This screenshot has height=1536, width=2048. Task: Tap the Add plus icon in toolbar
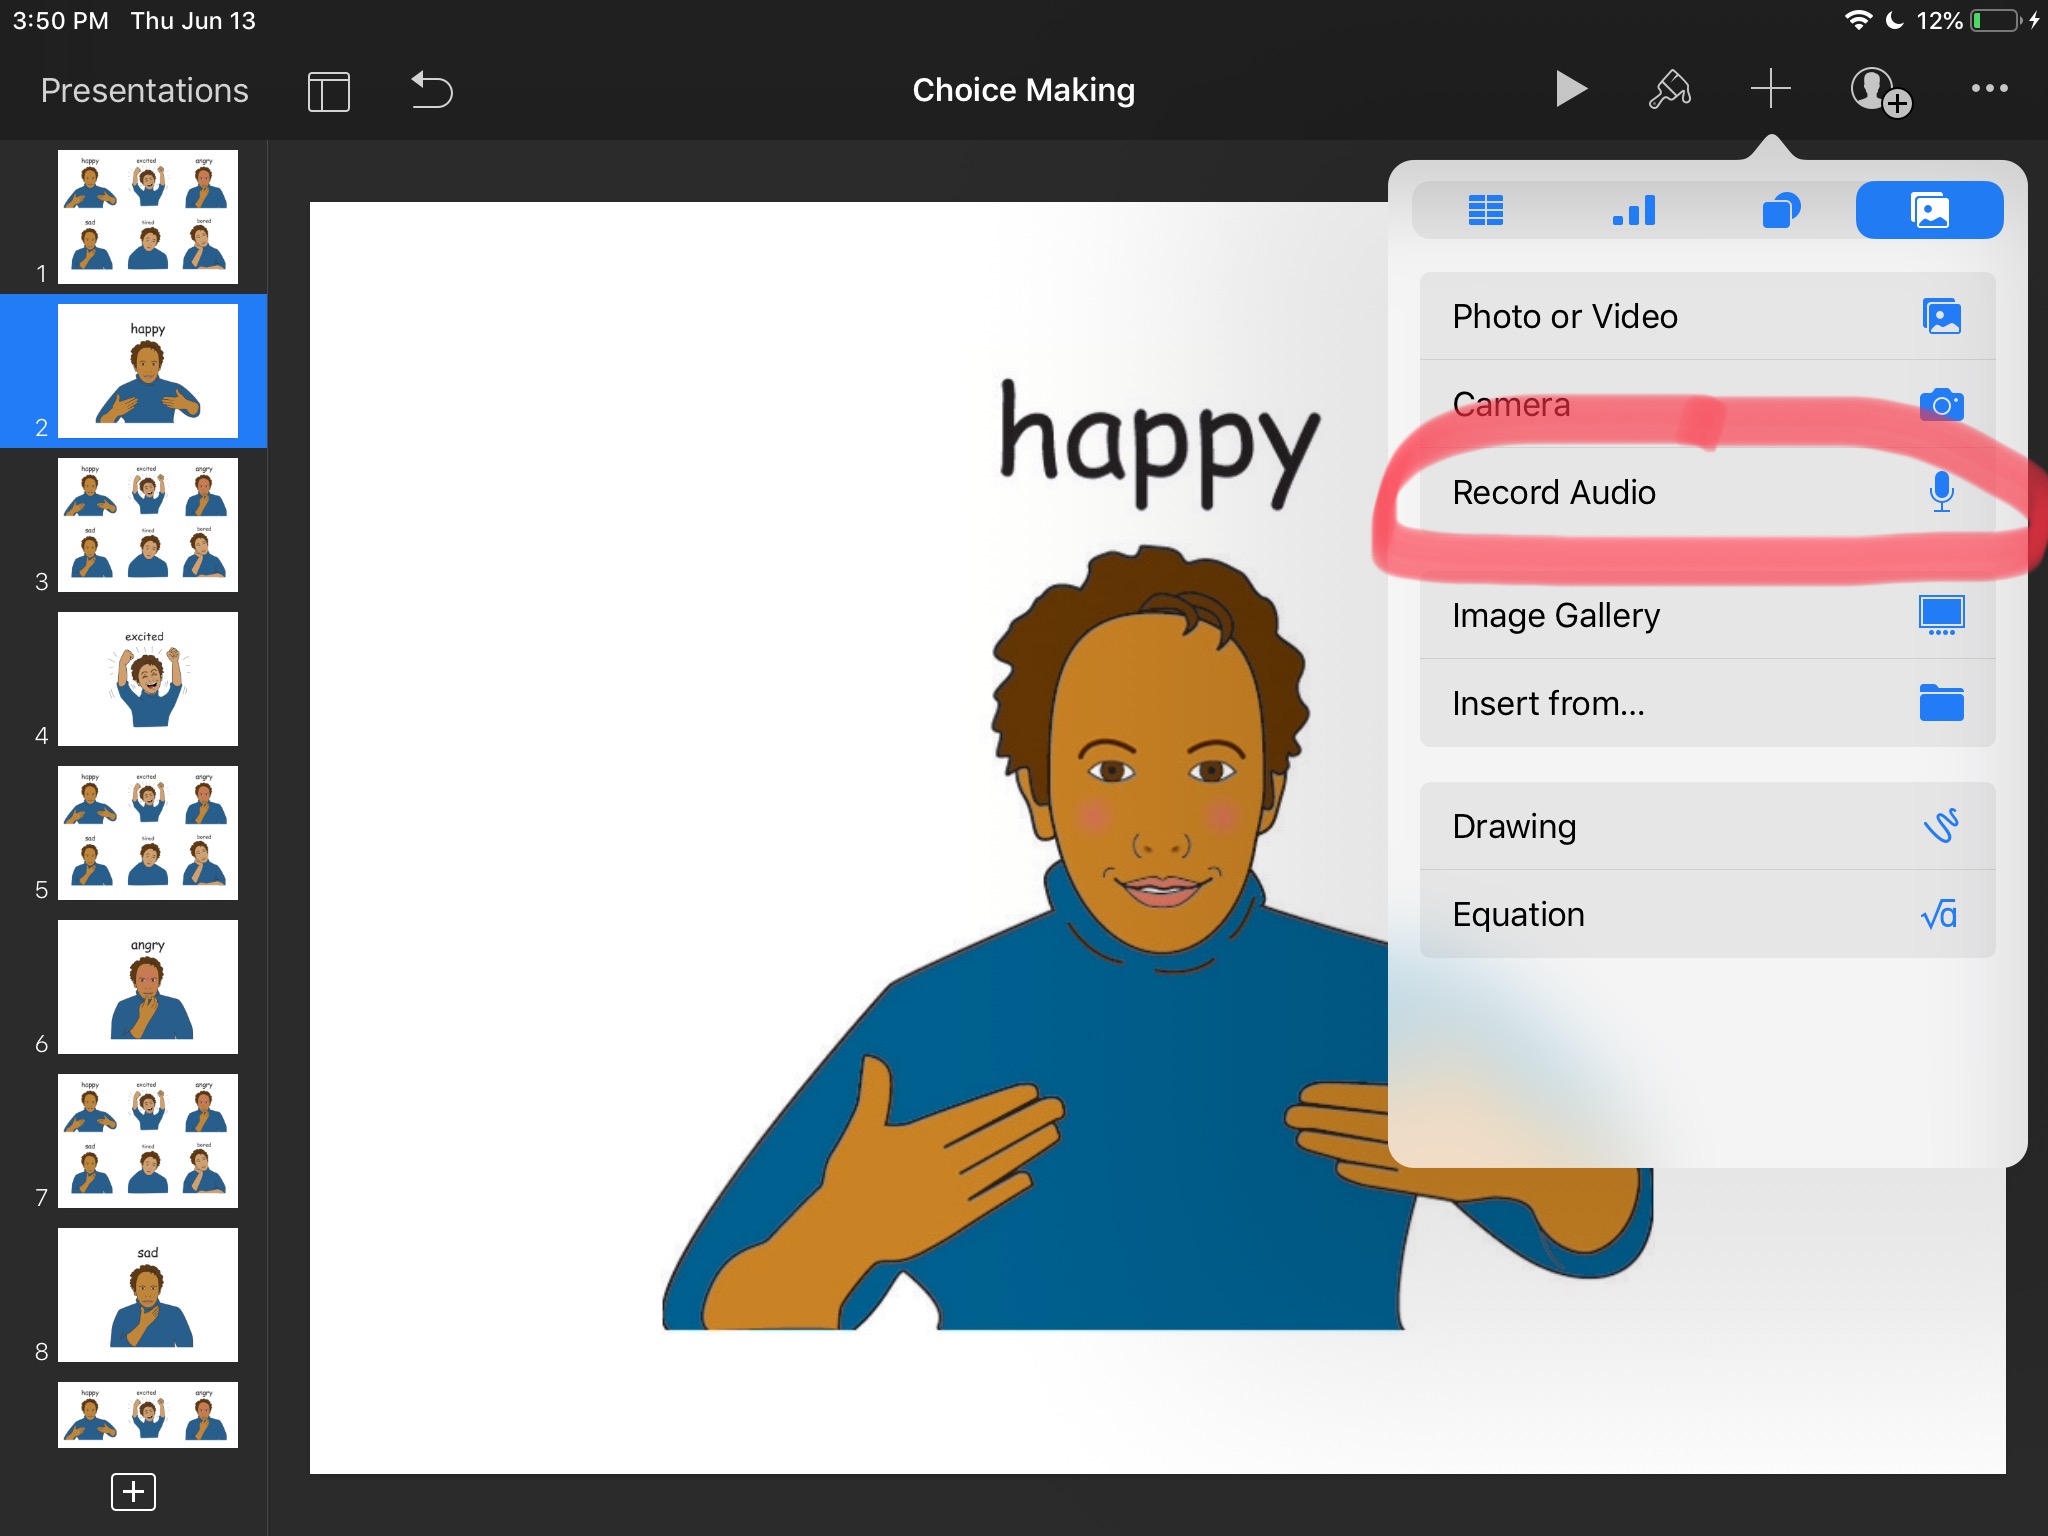click(1770, 89)
